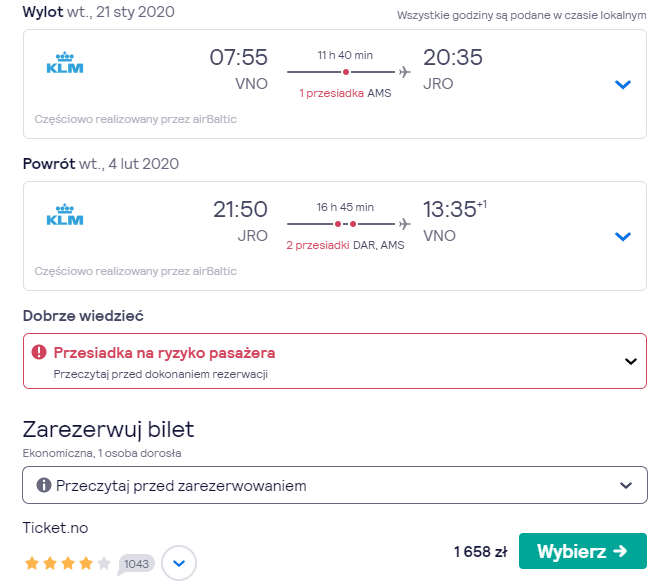Select the 07:55 VNO departure card

(x=335, y=84)
